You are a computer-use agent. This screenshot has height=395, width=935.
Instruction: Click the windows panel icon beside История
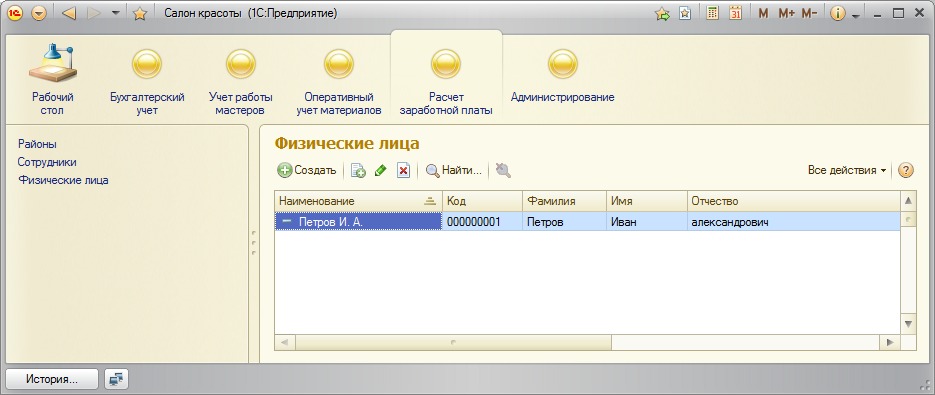click(116, 379)
